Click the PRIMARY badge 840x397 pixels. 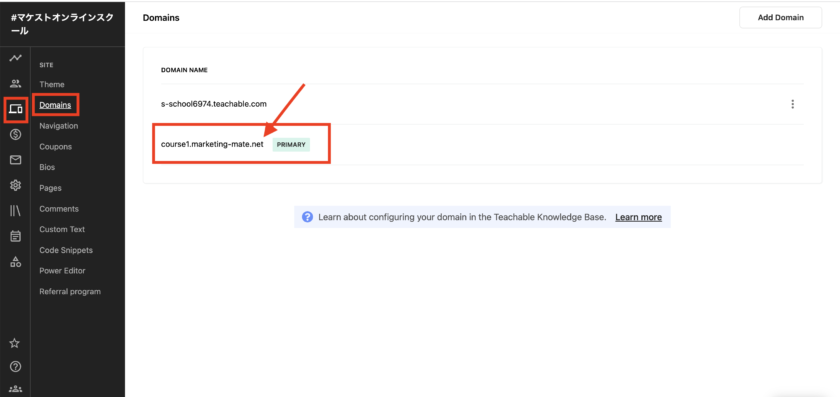pos(291,145)
